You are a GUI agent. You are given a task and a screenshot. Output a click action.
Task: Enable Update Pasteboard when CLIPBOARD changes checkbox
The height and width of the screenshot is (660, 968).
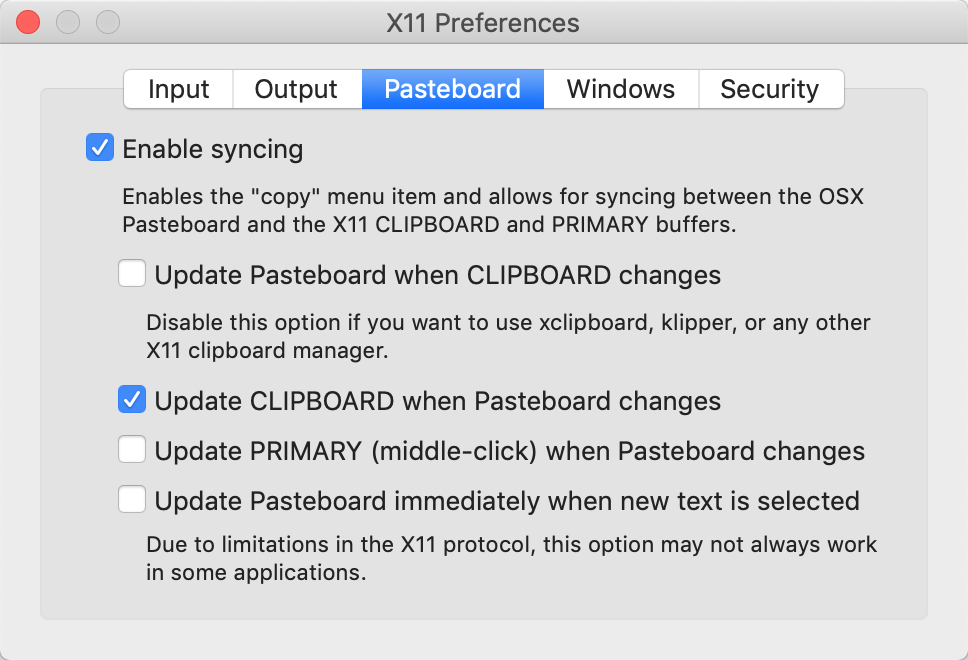coord(132,274)
